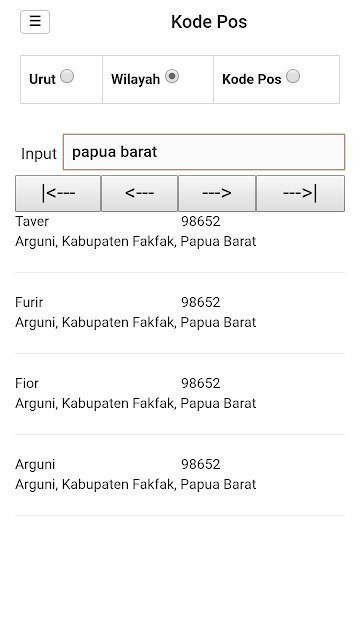360x640 pixels.
Task: Click postal code 98652 for Furir
Action: [x=200, y=302]
